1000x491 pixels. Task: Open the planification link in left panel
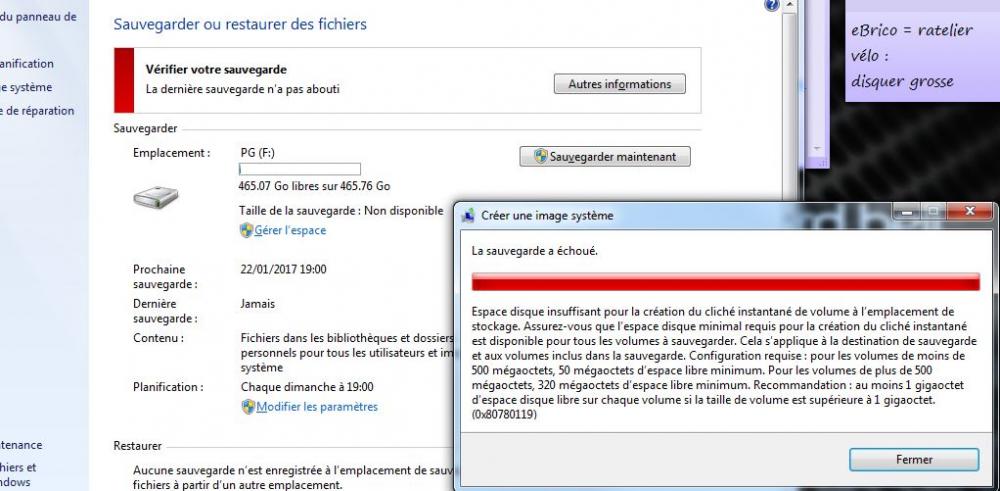click(x=27, y=64)
